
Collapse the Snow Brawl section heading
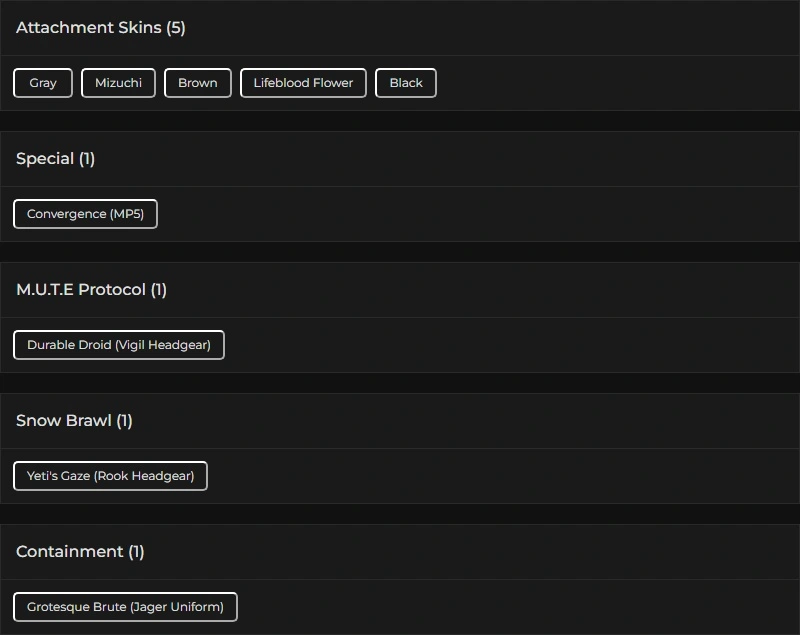point(63,421)
